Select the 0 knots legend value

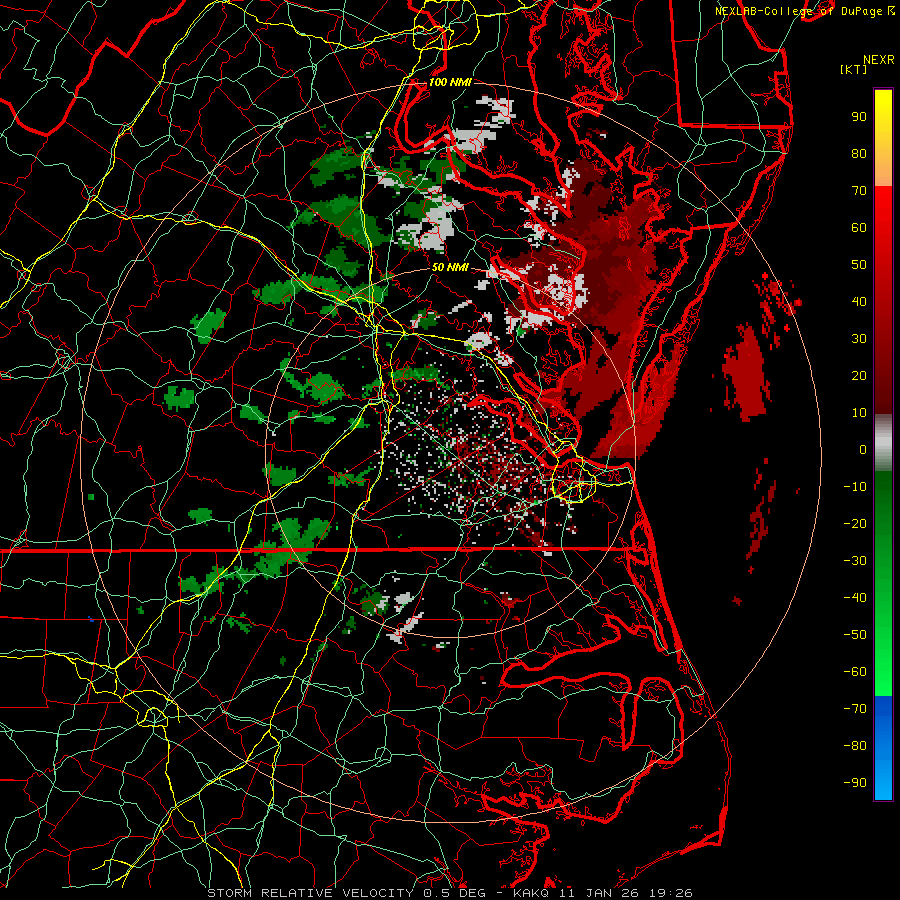(x=863, y=449)
